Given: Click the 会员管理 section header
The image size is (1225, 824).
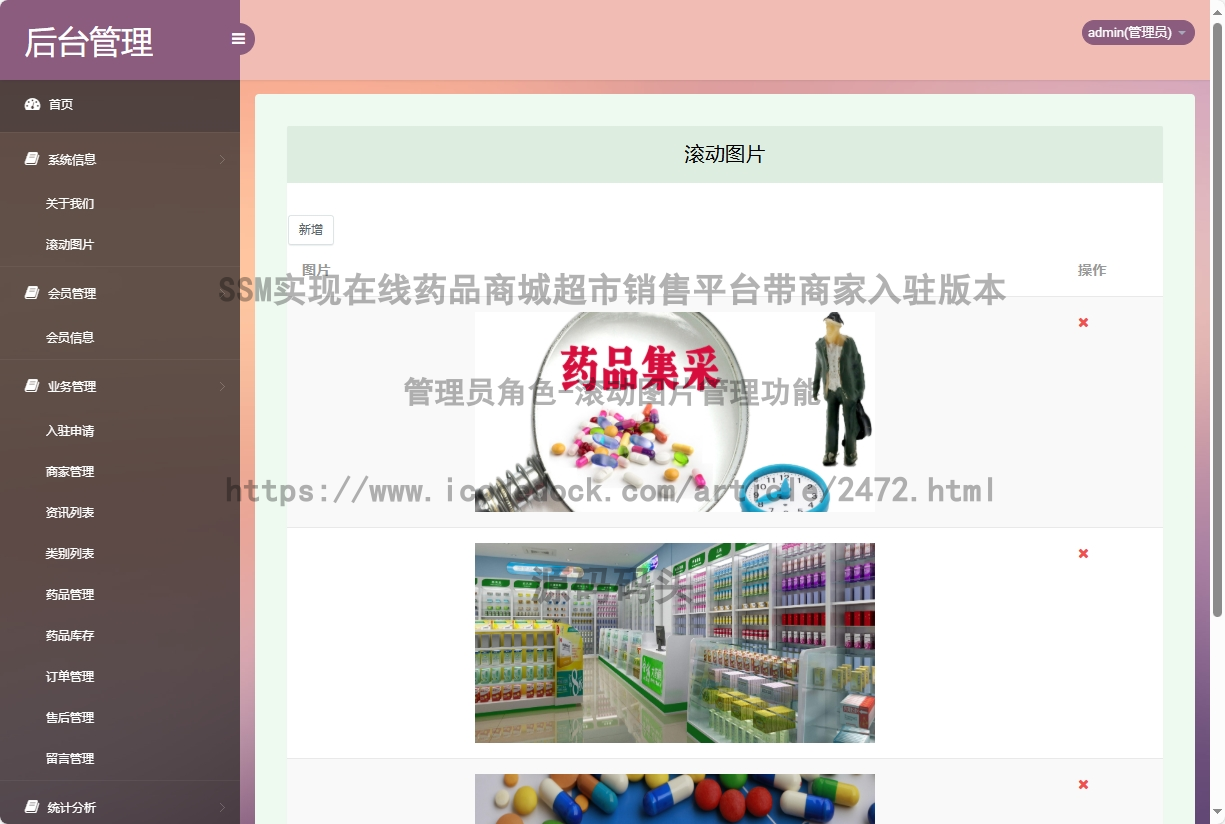Looking at the screenshot, I should (x=120, y=293).
